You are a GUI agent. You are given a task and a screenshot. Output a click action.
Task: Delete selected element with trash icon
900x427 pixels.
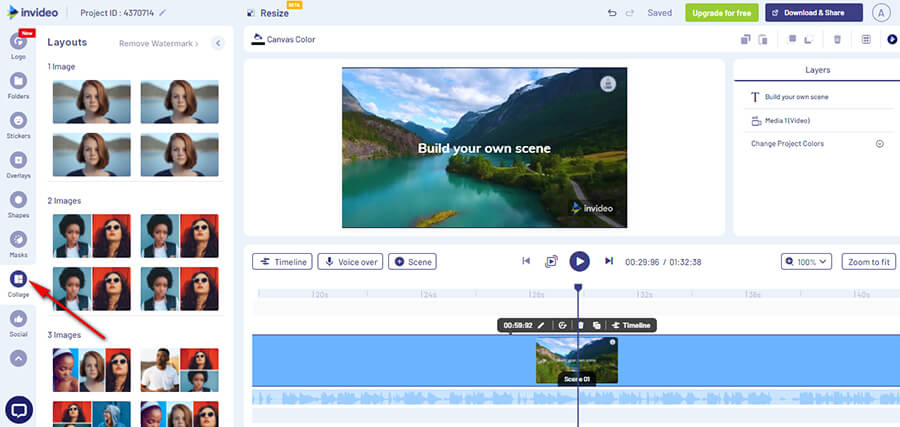837,40
